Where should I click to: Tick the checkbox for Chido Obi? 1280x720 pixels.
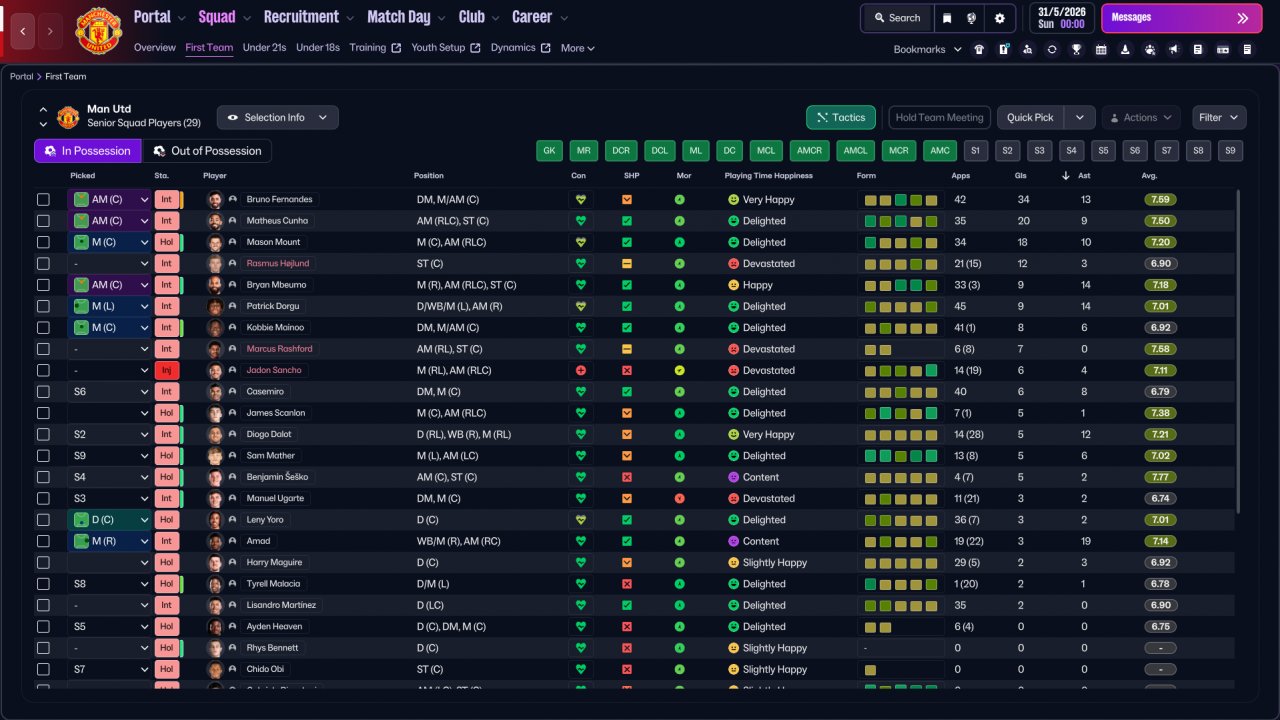(43, 670)
